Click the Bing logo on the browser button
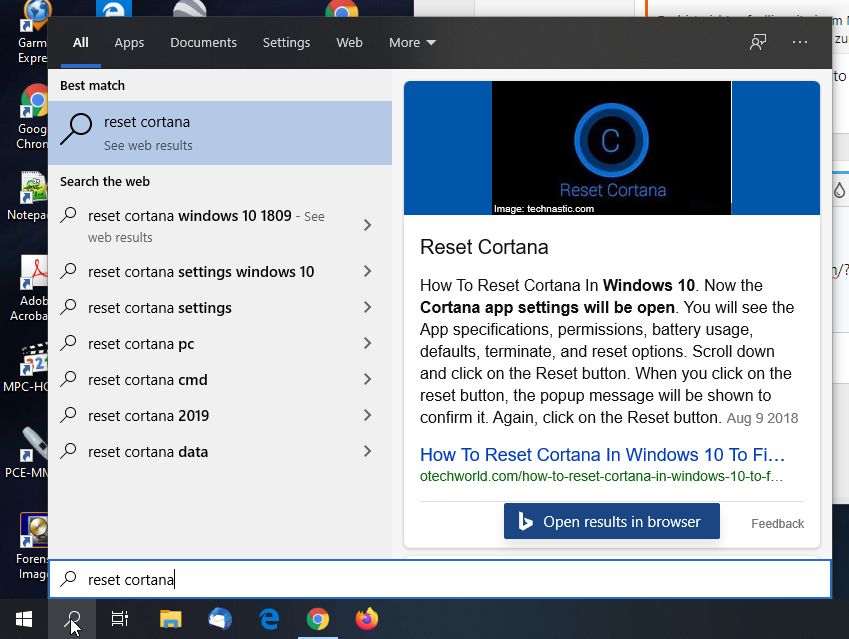 click(x=525, y=521)
